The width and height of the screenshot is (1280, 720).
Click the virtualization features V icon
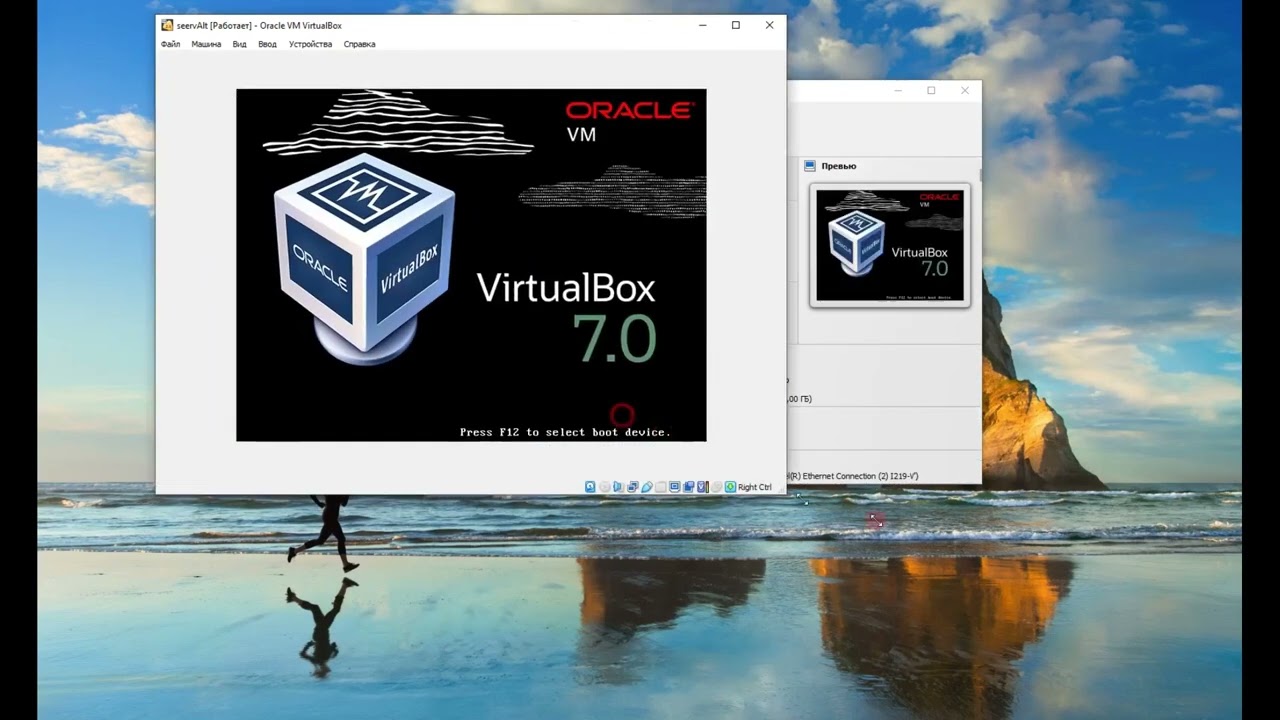point(702,487)
